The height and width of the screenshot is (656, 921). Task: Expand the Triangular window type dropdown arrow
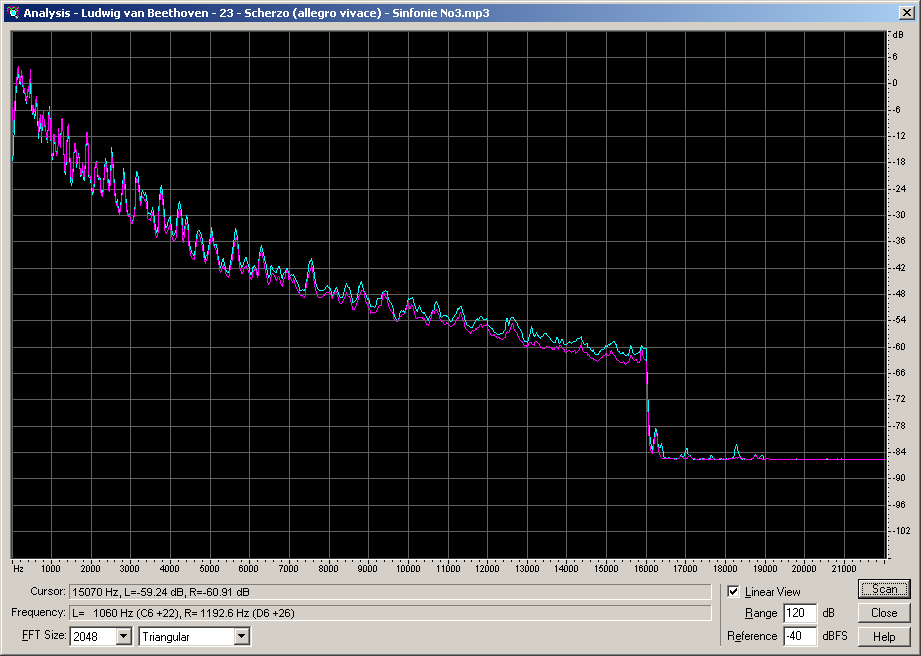coord(242,636)
